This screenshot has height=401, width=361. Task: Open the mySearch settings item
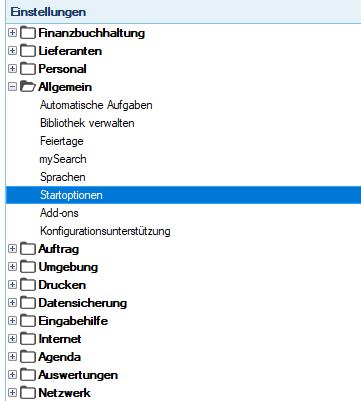tap(63, 159)
